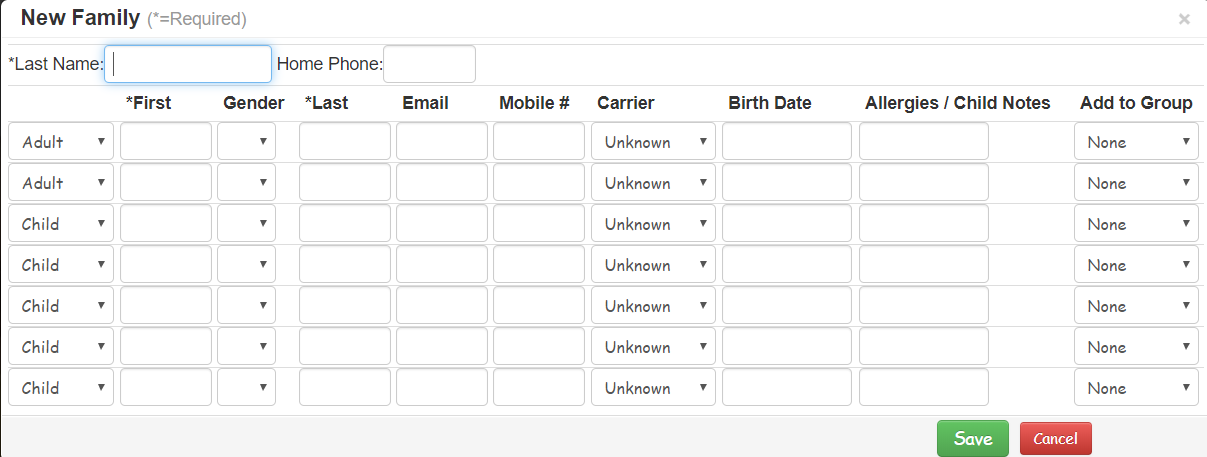The height and width of the screenshot is (457, 1207).
Task: Open the last row Add to Group dropdown
Action: (1136, 388)
